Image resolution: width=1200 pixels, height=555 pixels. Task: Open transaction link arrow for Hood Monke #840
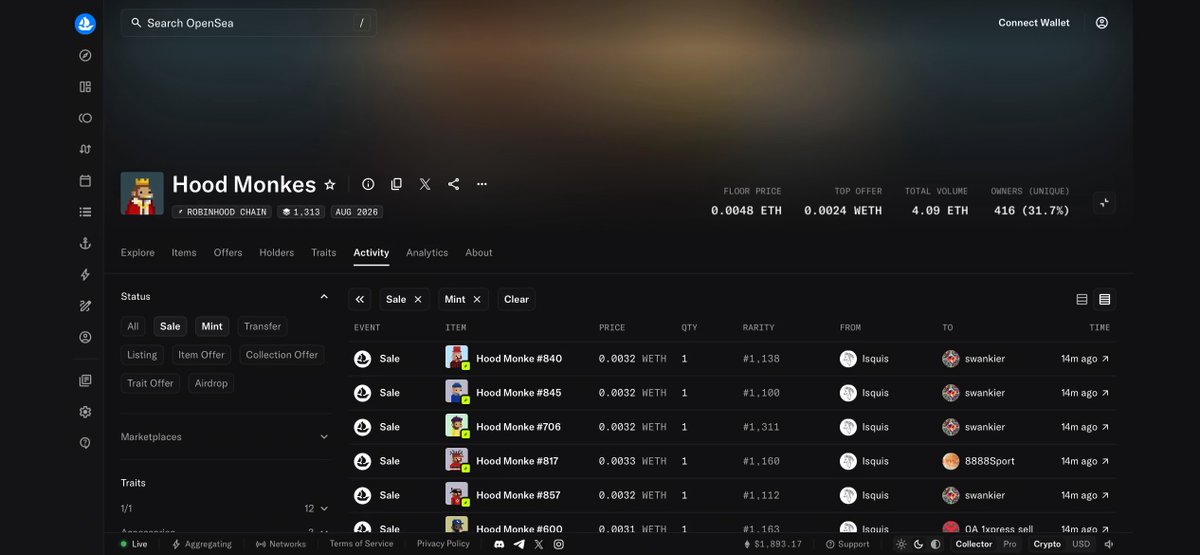tap(1105, 359)
